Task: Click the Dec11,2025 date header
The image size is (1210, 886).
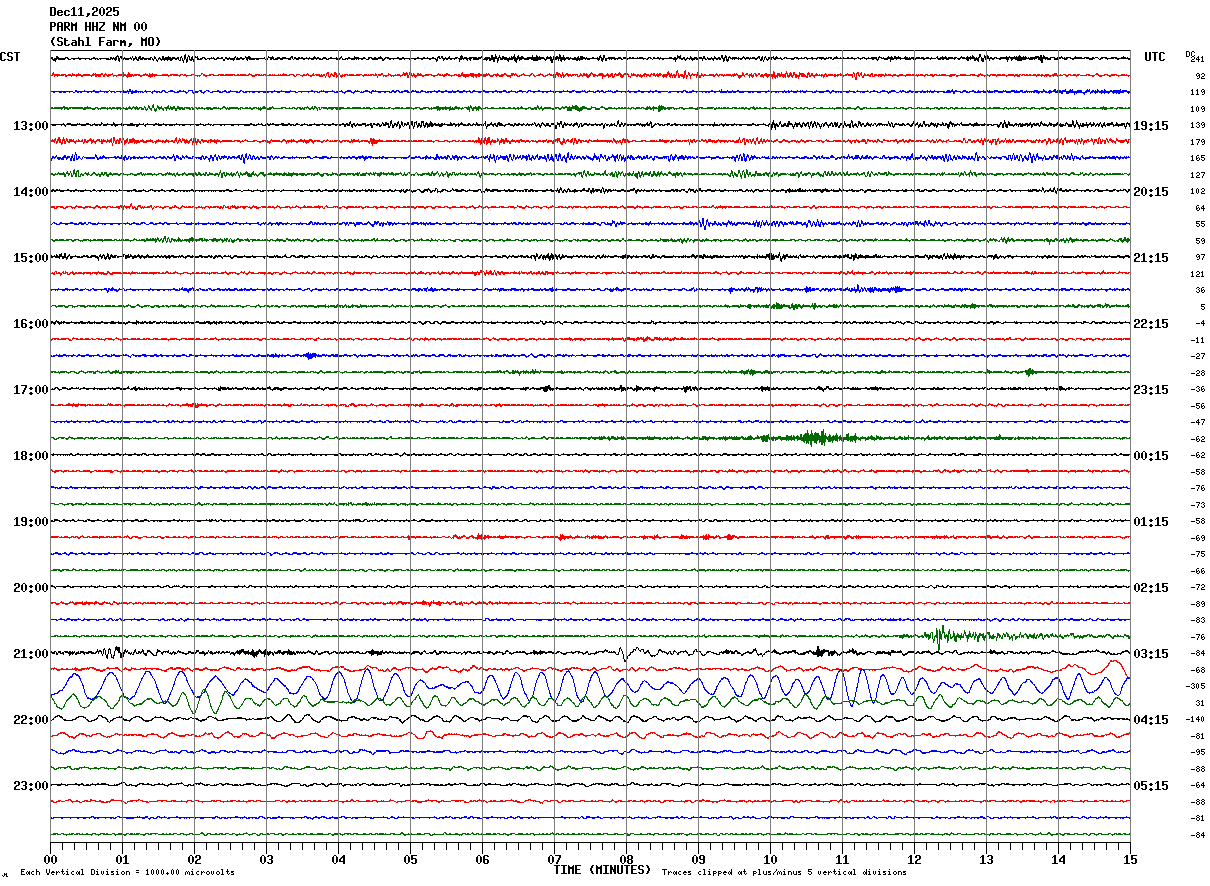Action: coord(84,12)
